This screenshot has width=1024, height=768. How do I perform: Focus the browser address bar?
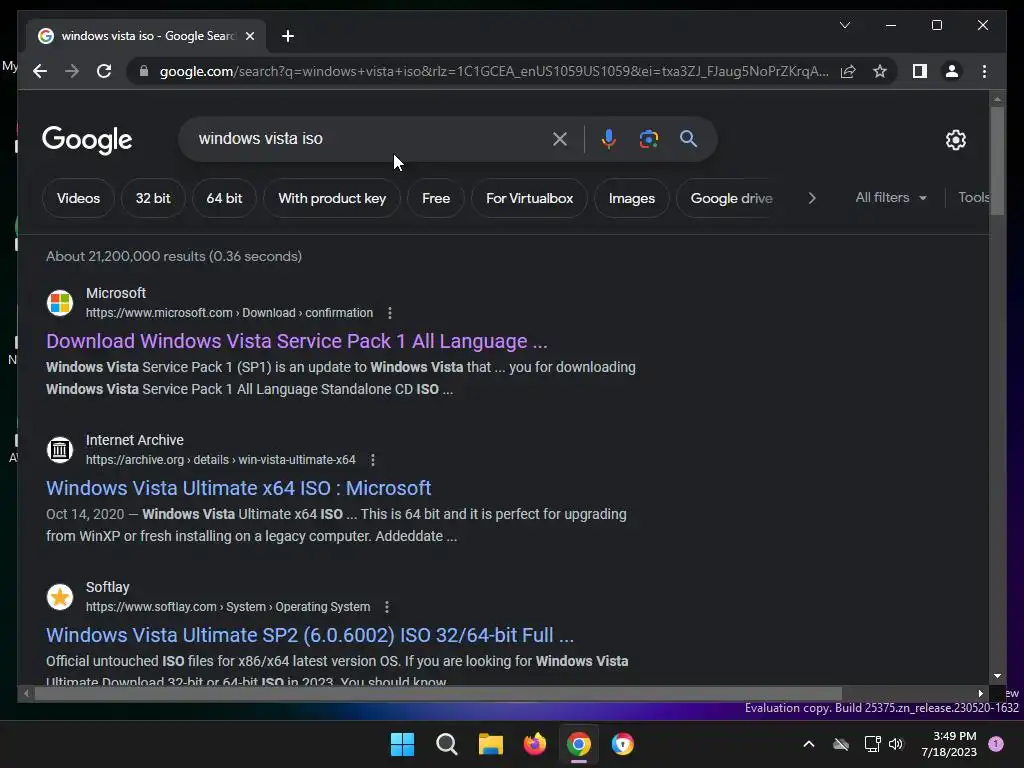pyautogui.click(x=494, y=71)
